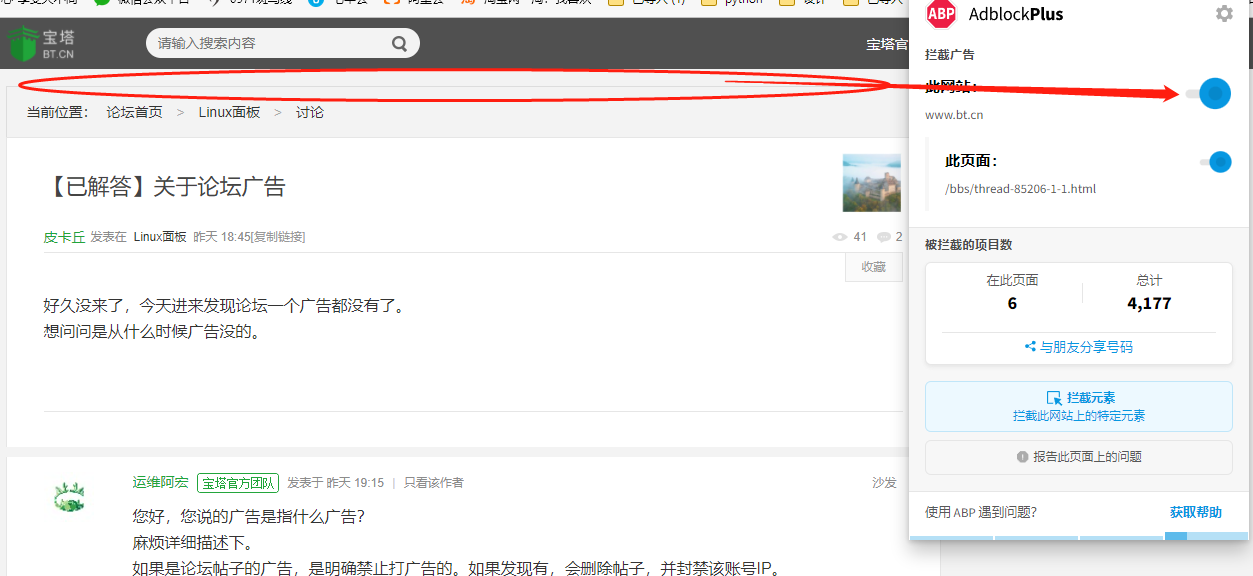Toggle ad blocking for 此网站
The image size is (1253, 576).
click(x=1209, y=94)
